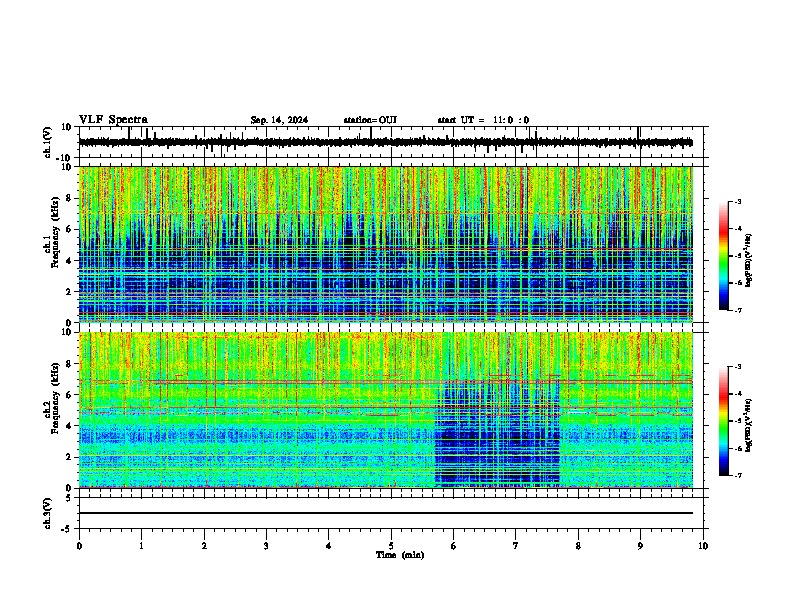Viewport: 792px width, 612px height.
Task: Click the dark blue dropout region in ch.2
Action: (497, 434)
